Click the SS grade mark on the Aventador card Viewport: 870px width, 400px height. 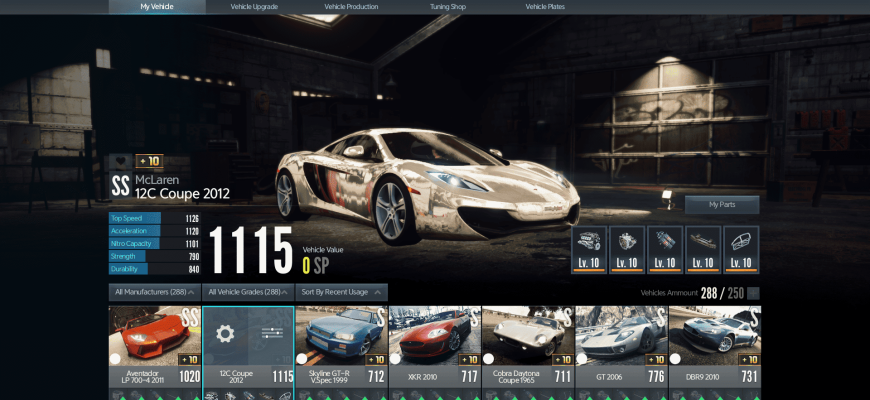[x=190, y=318]
